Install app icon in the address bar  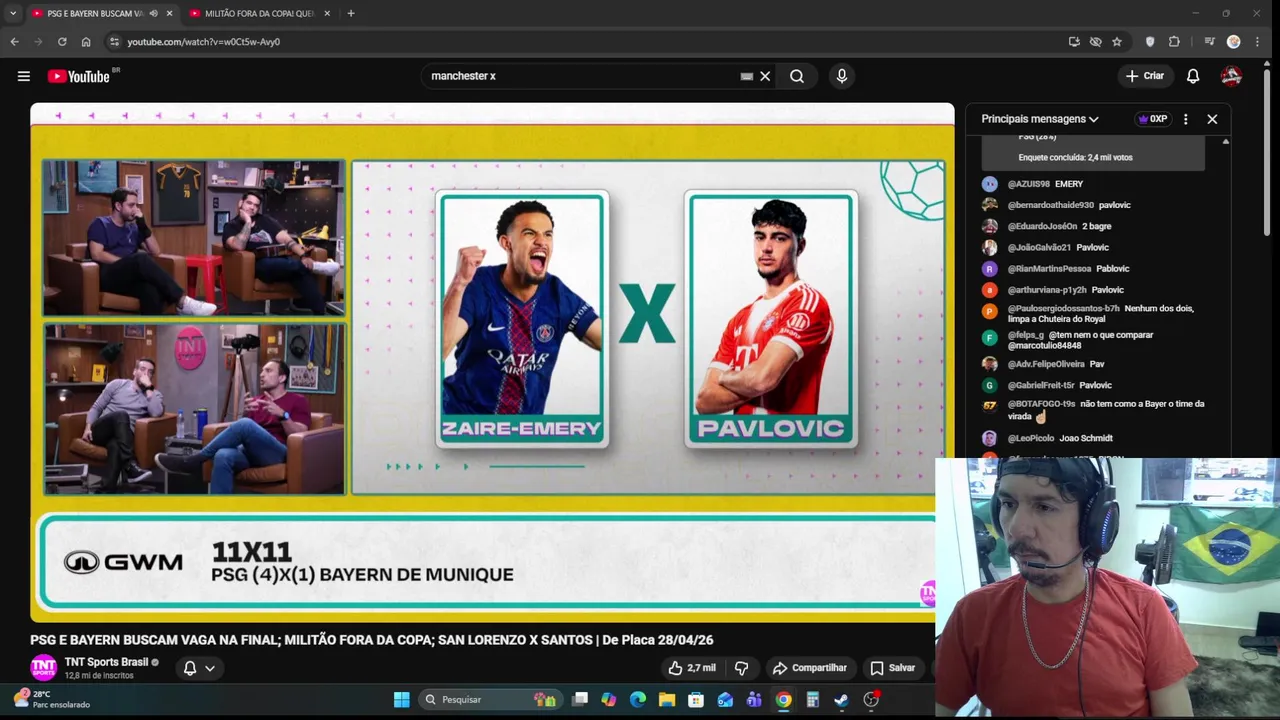(x=1074, y=42)
